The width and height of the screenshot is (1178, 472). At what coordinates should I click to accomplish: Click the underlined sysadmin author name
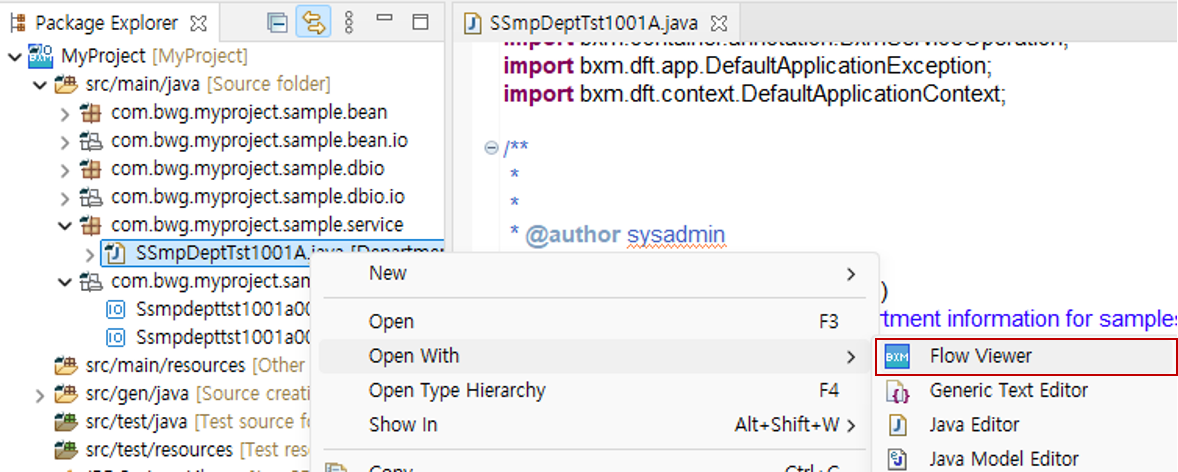(675, 236)
